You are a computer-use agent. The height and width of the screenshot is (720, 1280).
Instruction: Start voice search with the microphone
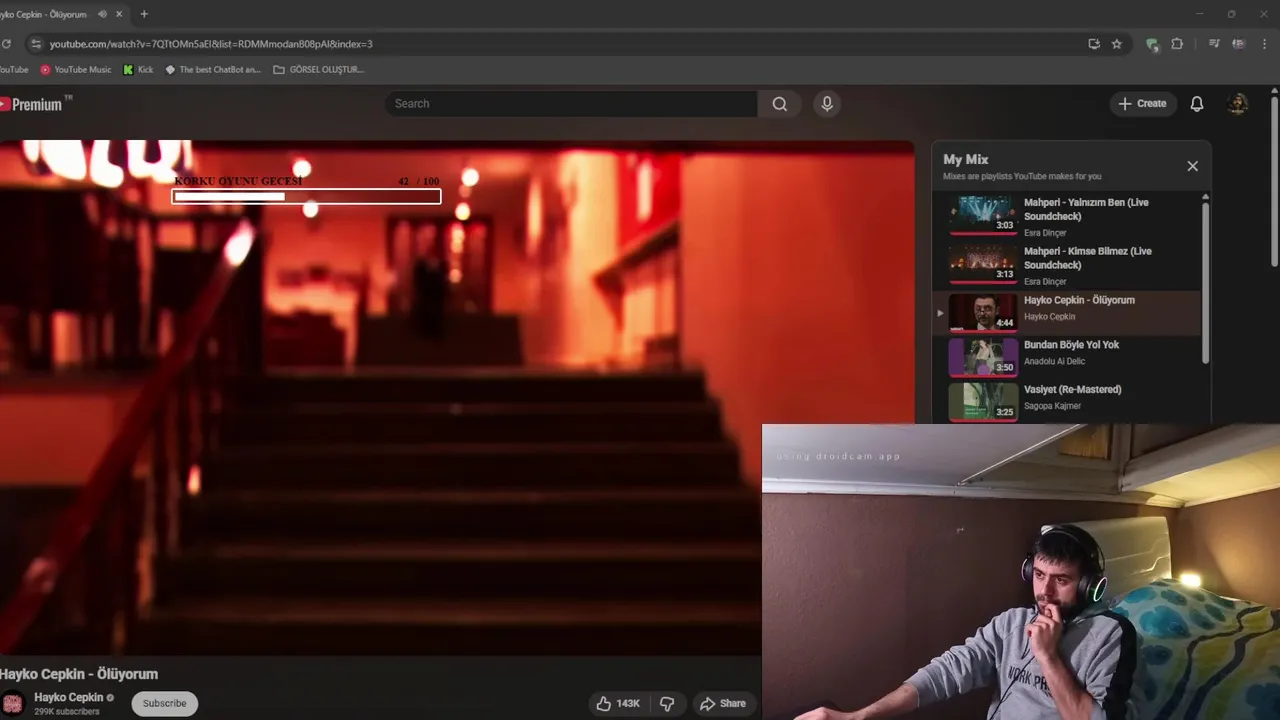827,104
